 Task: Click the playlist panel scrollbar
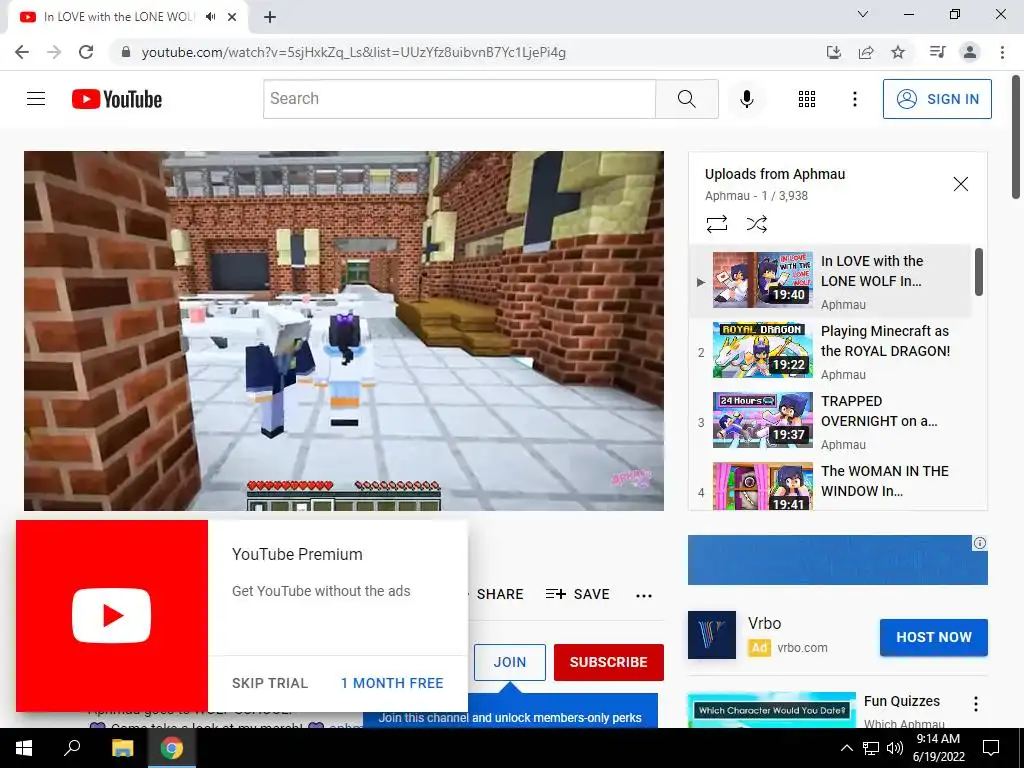pyautogui.click(x=978, y=272)
